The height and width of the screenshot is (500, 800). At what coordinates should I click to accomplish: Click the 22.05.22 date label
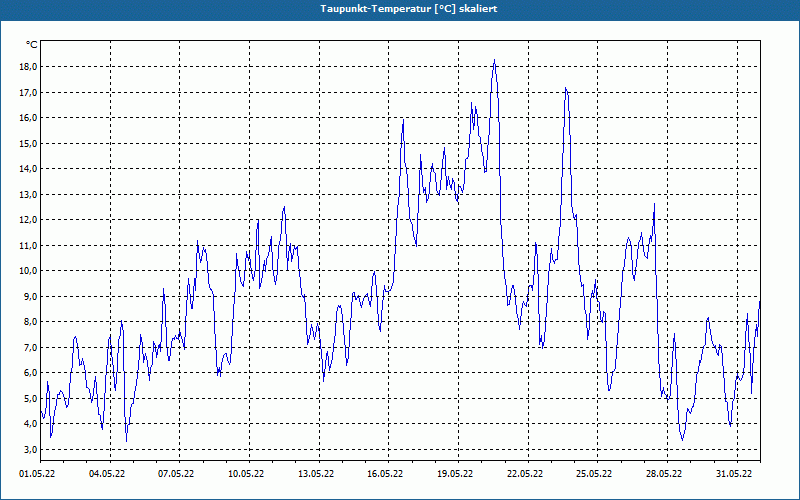coord(525,474)
